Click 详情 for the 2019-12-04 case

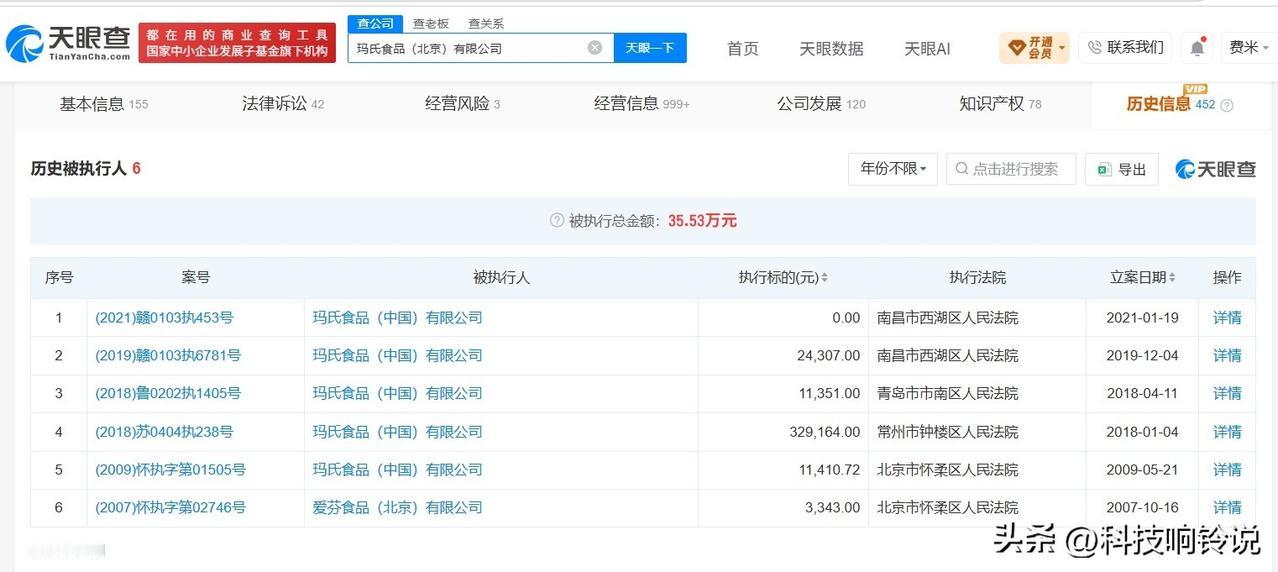[1227, 356]
